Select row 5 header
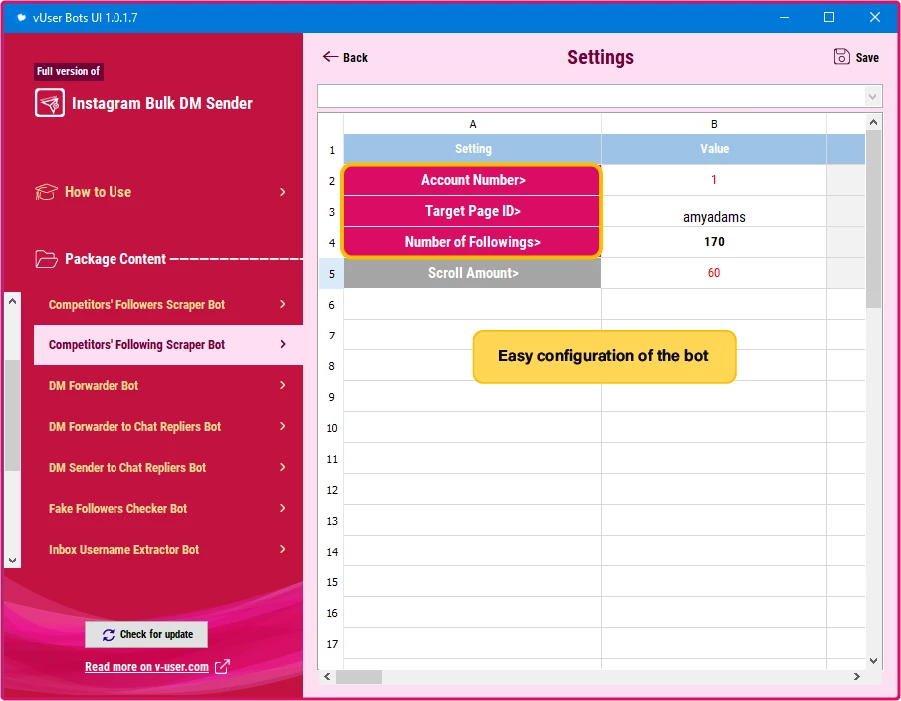Viewport: 901px width, 701px height. tap(332, 274)
